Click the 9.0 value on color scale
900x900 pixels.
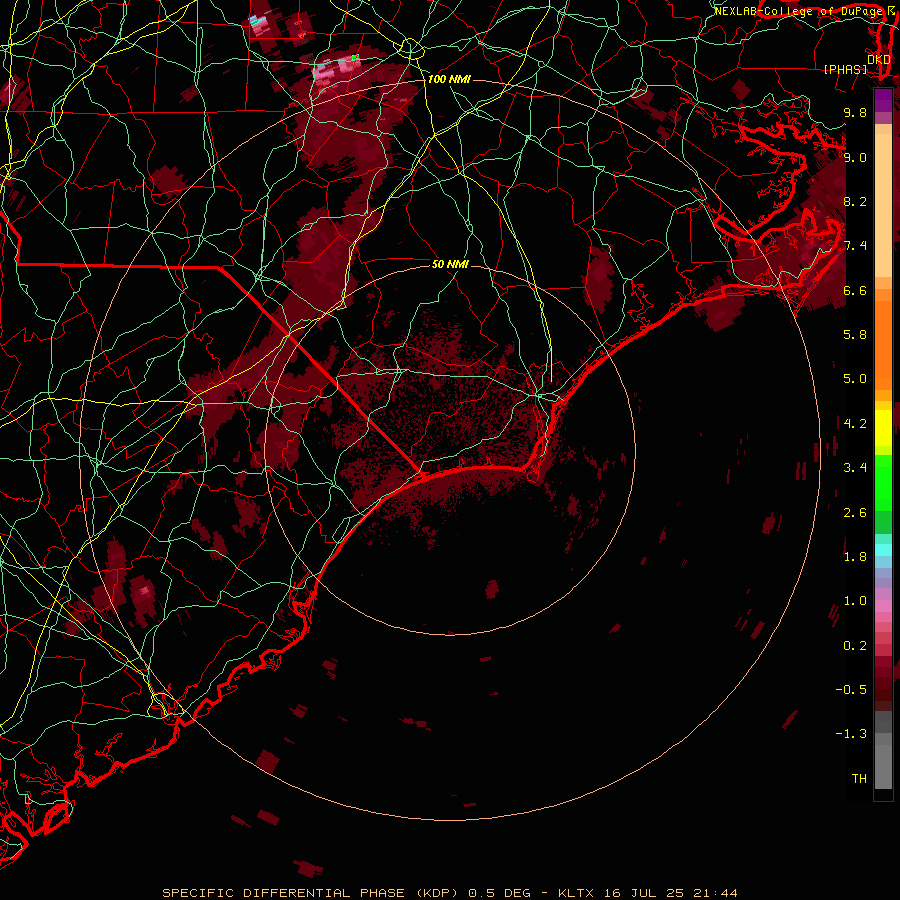855,157
